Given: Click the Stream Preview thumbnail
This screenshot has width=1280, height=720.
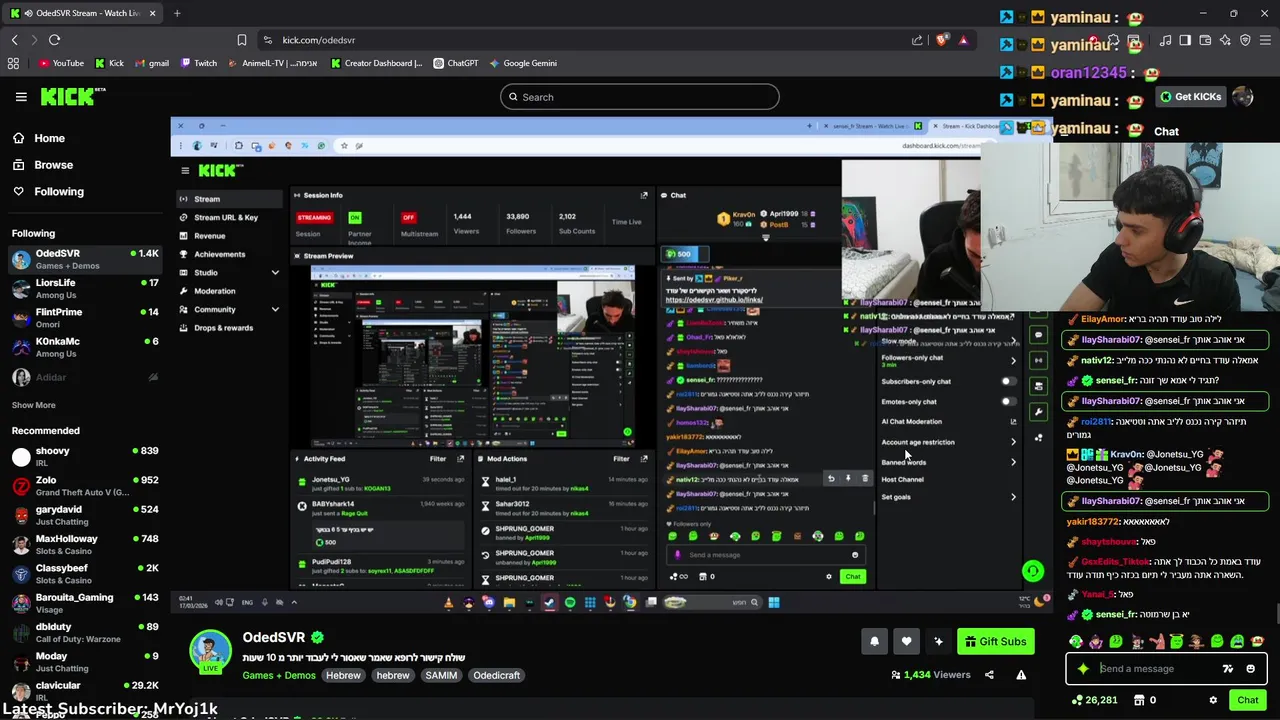Looking at the screenshot, I should tap(474, 356).
